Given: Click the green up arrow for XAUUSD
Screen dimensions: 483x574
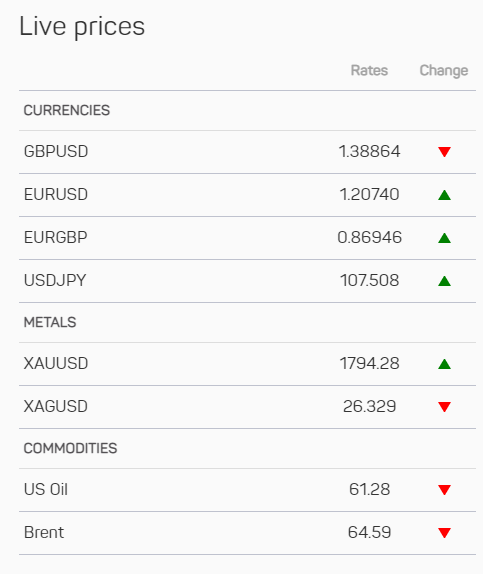Looking at the screenshot, I should [444, 364].
